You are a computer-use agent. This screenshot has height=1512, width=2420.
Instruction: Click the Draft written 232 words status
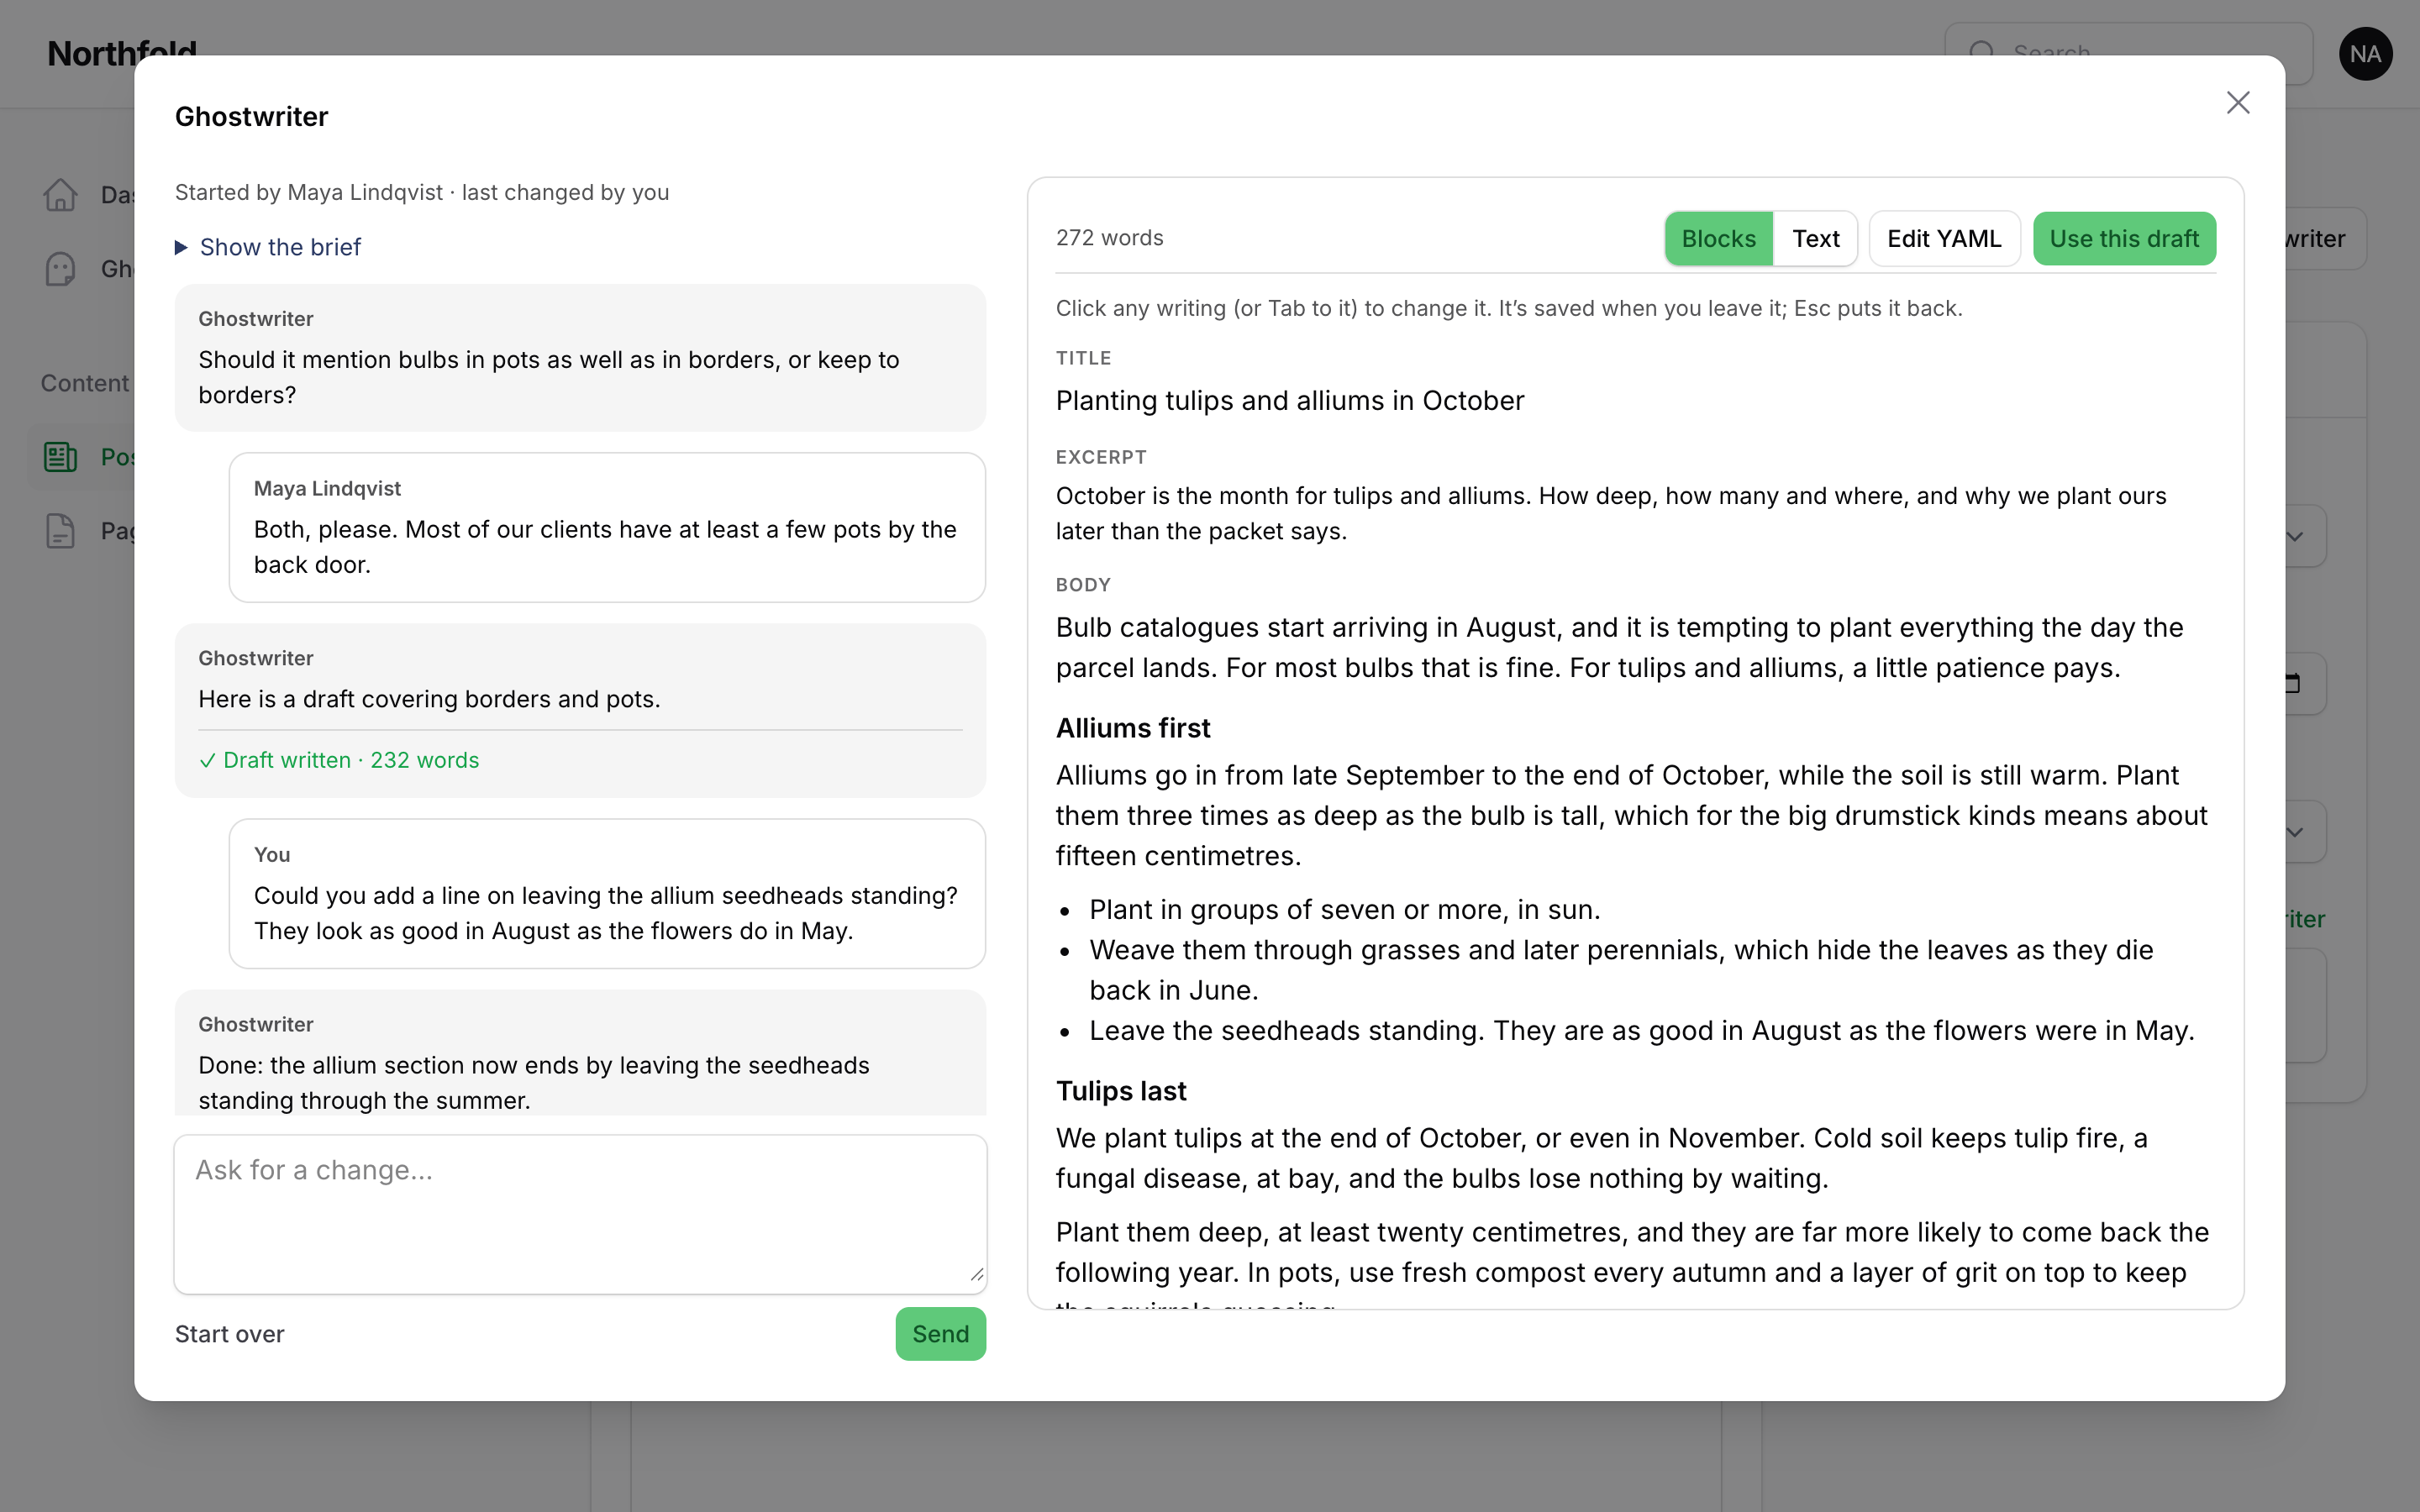[339, 760]
